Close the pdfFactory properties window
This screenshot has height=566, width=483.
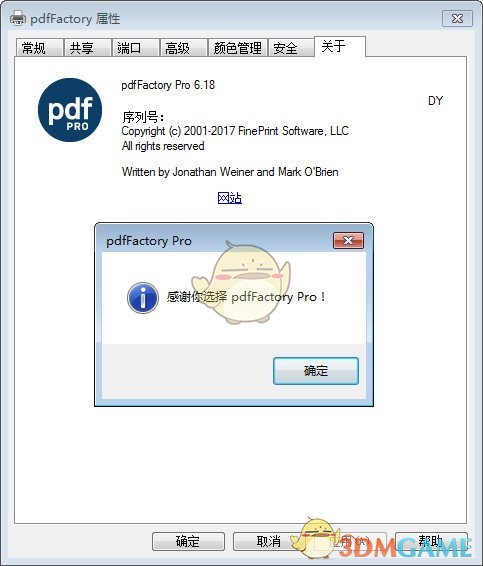[457, 18]
